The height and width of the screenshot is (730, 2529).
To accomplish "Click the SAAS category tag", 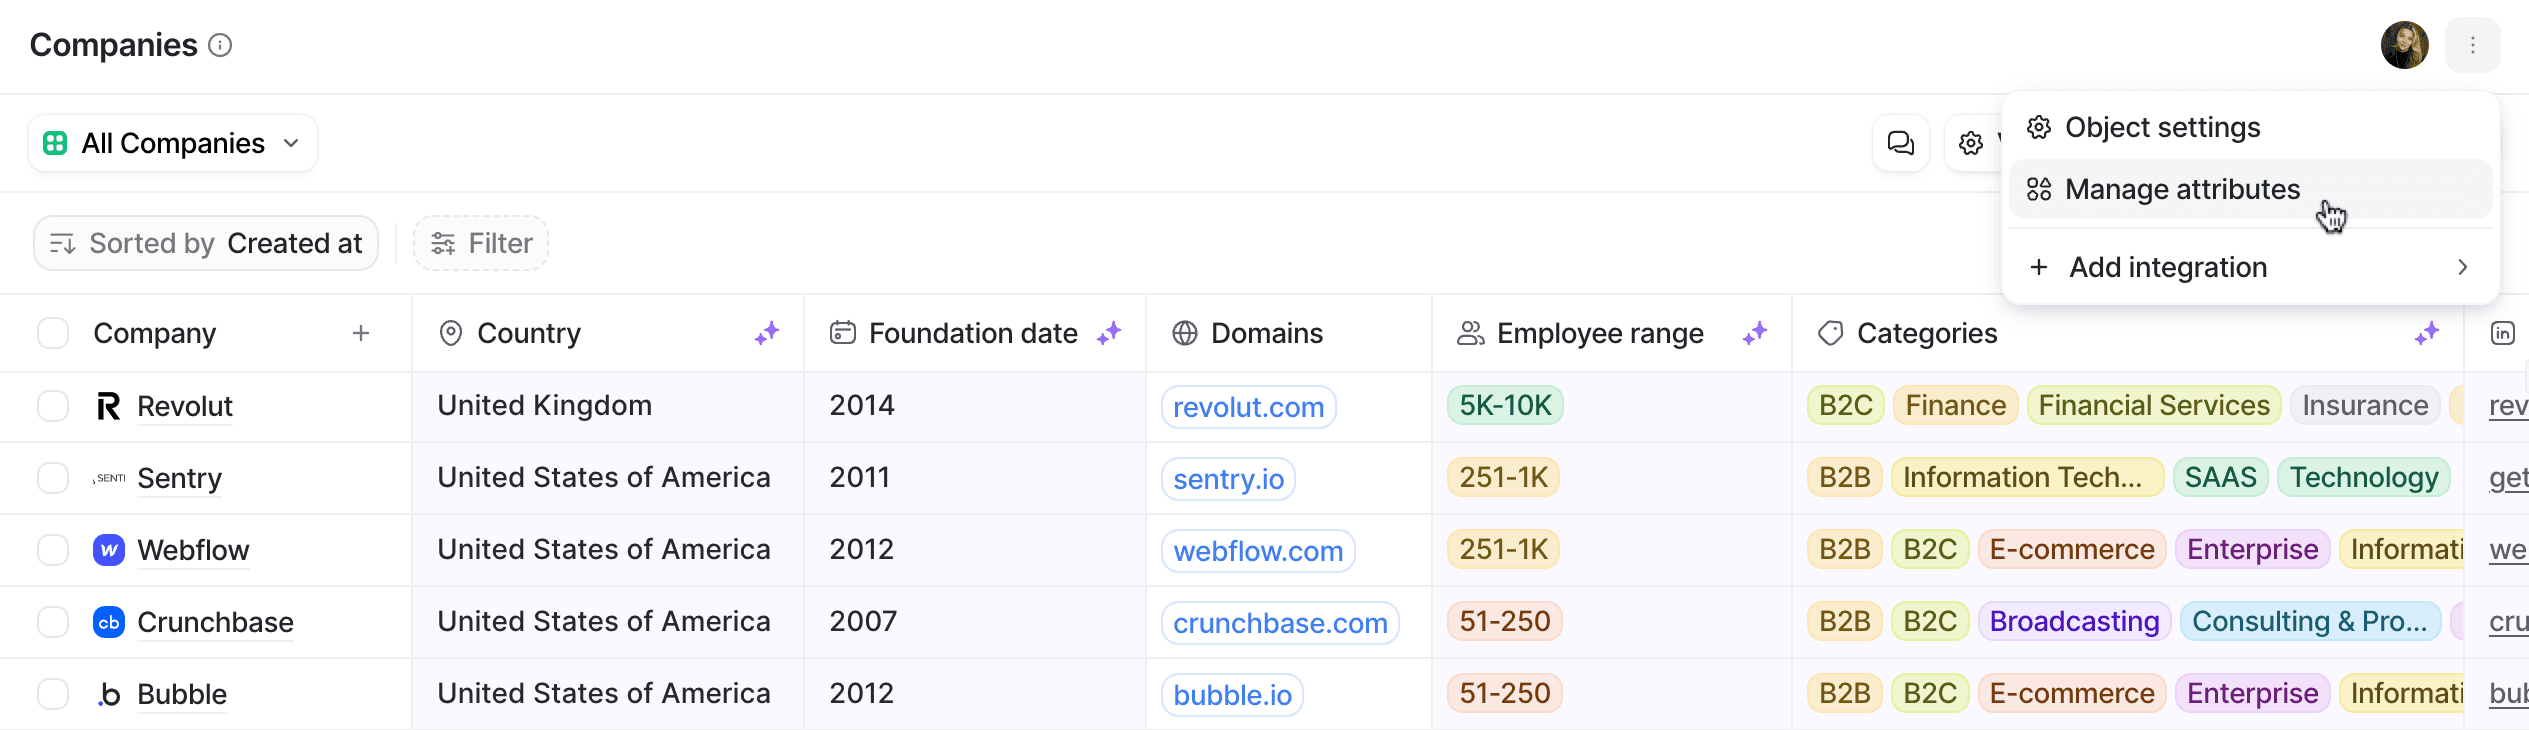I will (x=2220, y=477).
